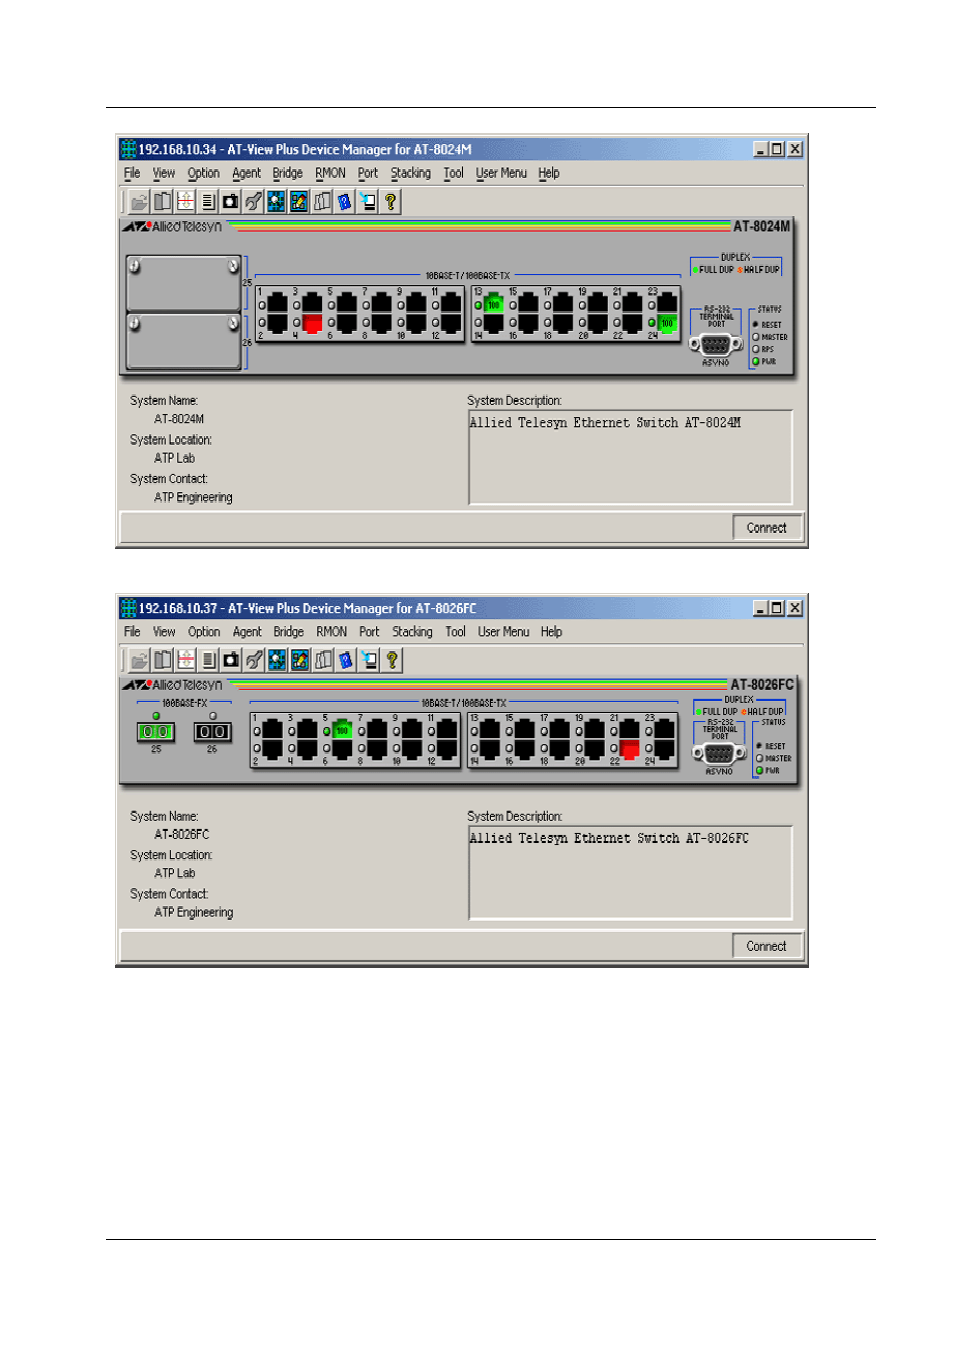Select the green port 5 on the AT-8026FC switch
This screenshot has width=954, height=1350.
click(x=342, y=730)
